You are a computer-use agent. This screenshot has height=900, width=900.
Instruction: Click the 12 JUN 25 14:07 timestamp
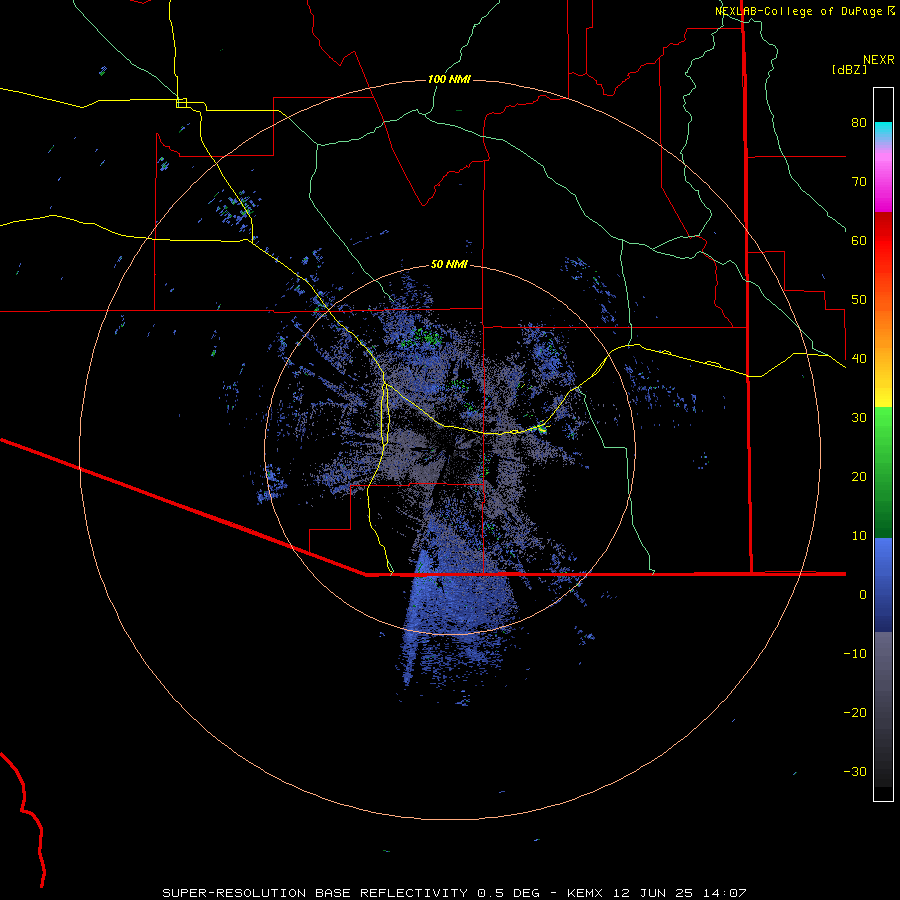(x=680, y=893)
